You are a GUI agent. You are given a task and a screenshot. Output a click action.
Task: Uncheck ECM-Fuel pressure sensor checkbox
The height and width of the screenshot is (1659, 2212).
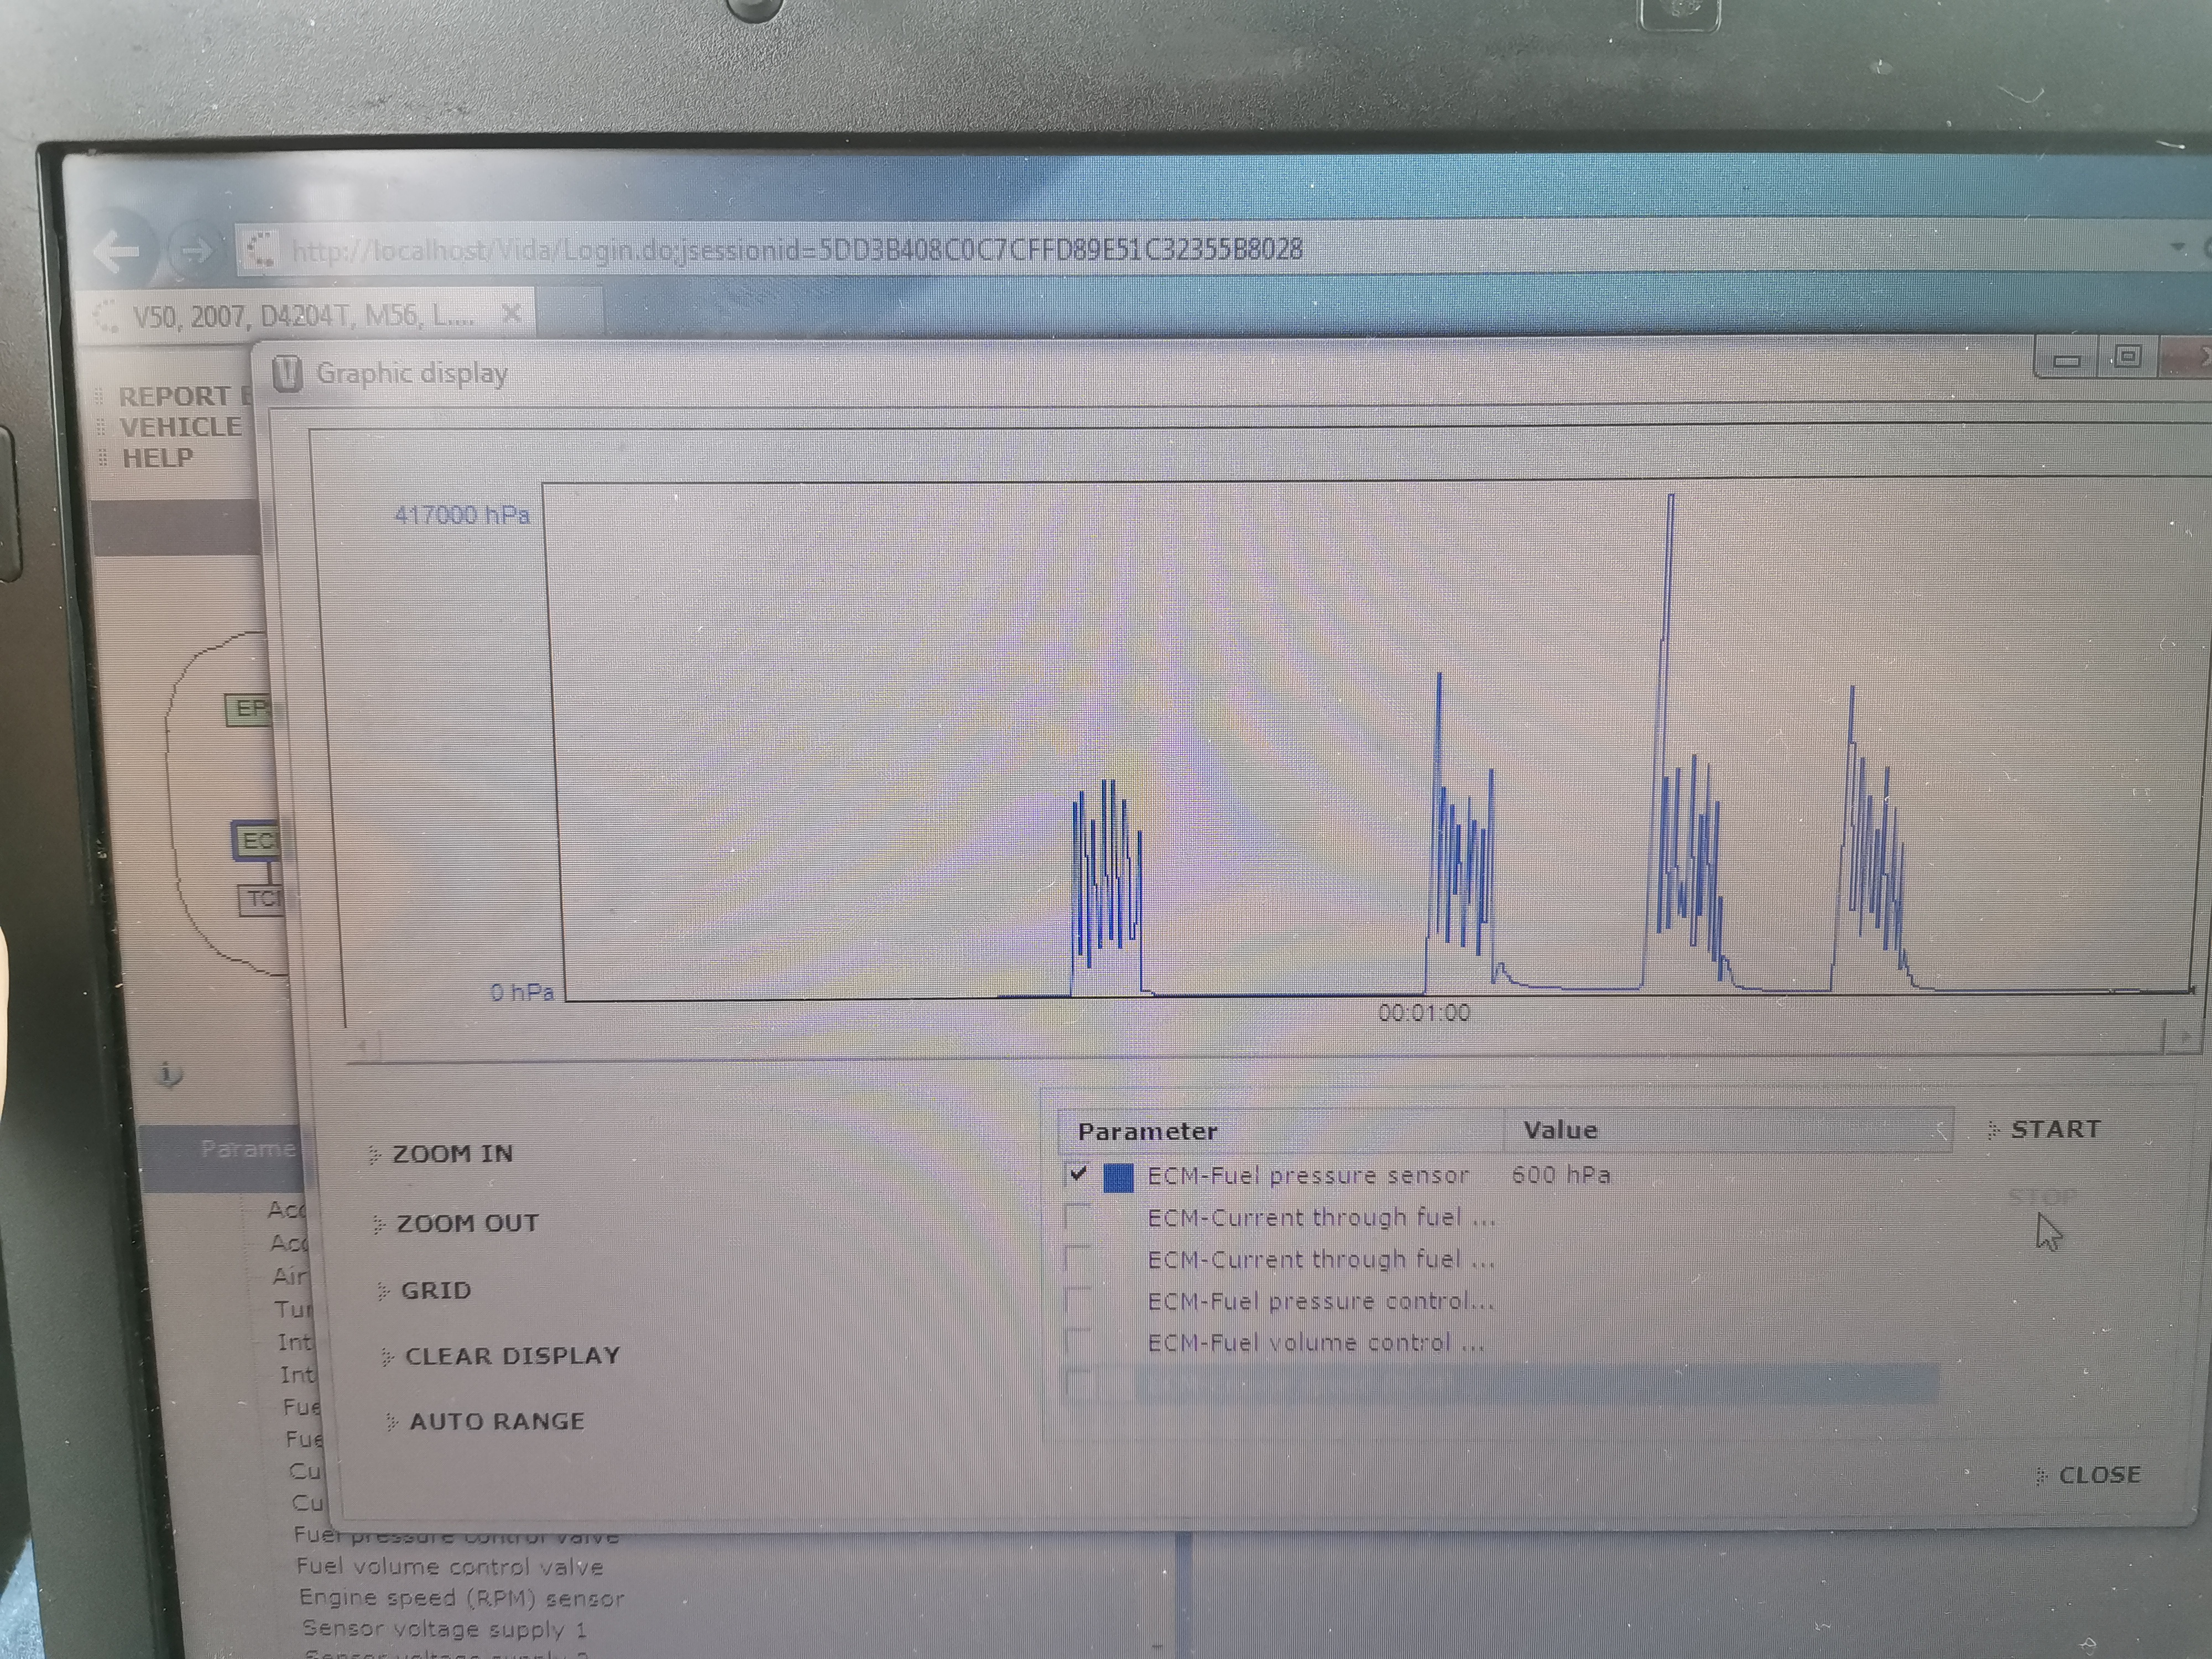pyautogui.click(x=1077, y=1174)
